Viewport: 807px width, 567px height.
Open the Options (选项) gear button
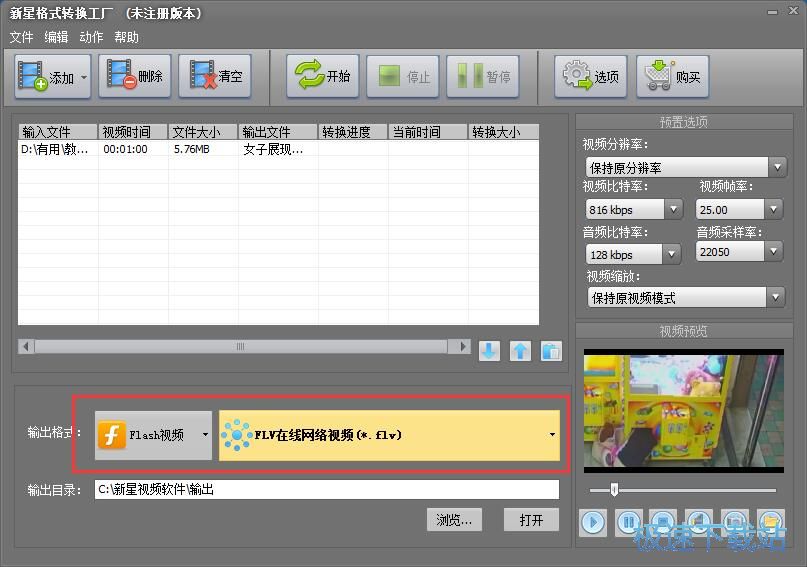coord(591,77)
